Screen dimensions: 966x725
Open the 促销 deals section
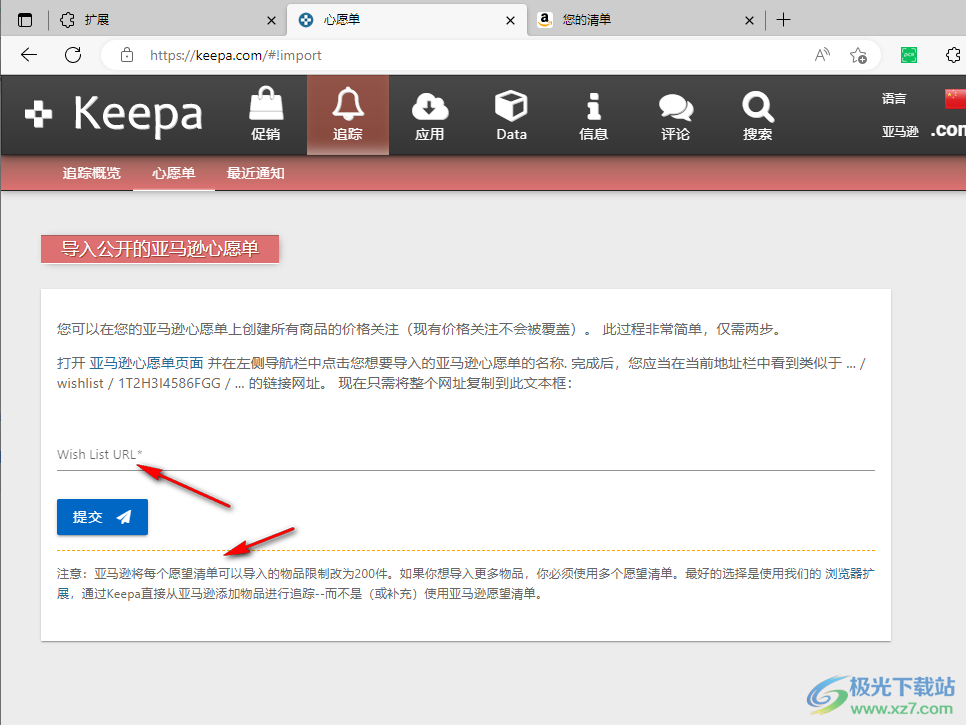(266, 115)
